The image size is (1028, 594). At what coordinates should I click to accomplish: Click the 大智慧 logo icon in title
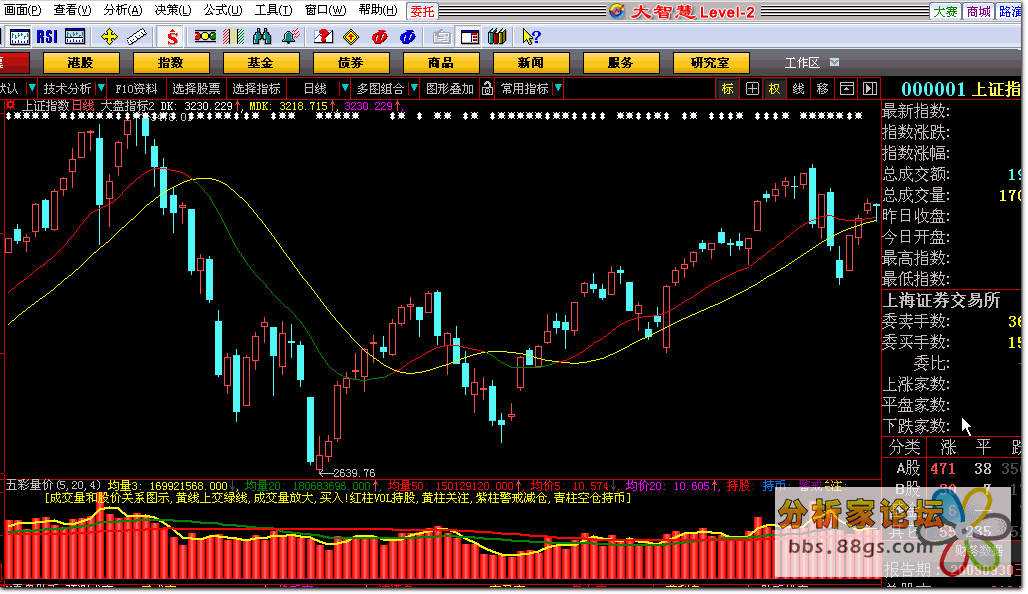(616, 11)
